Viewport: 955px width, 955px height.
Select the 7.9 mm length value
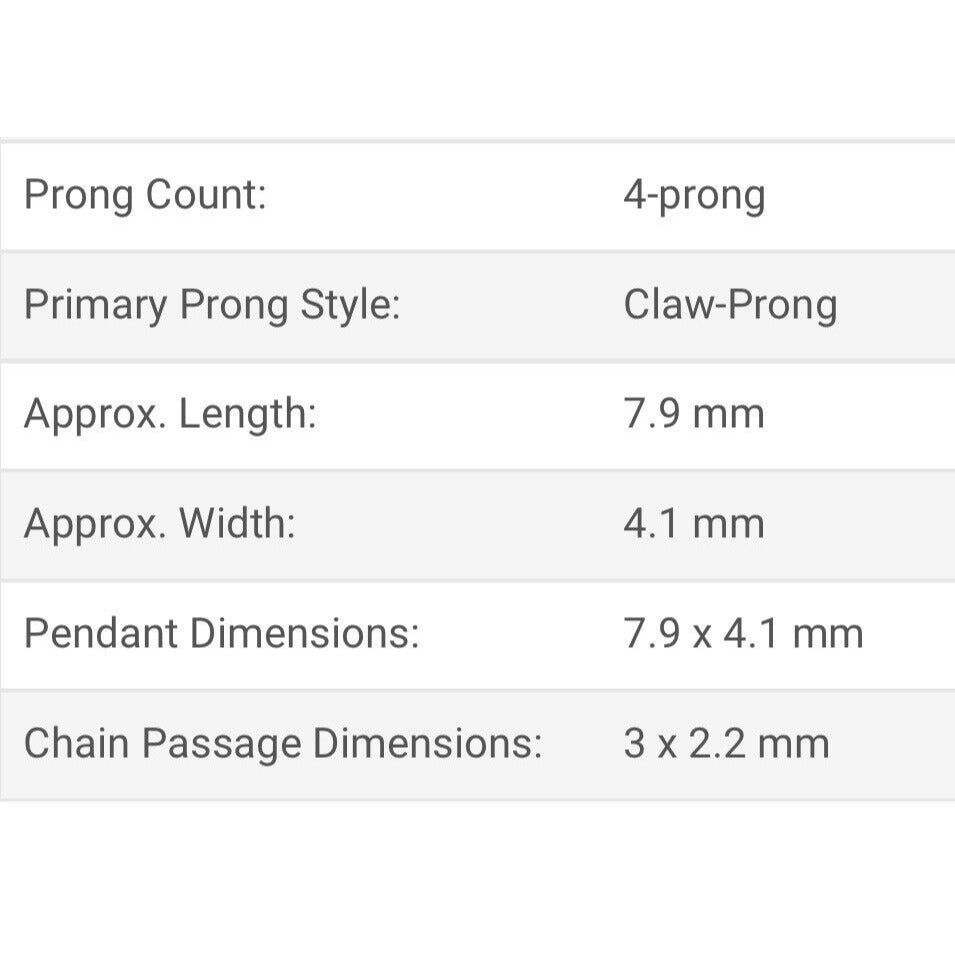click(694, 414)
